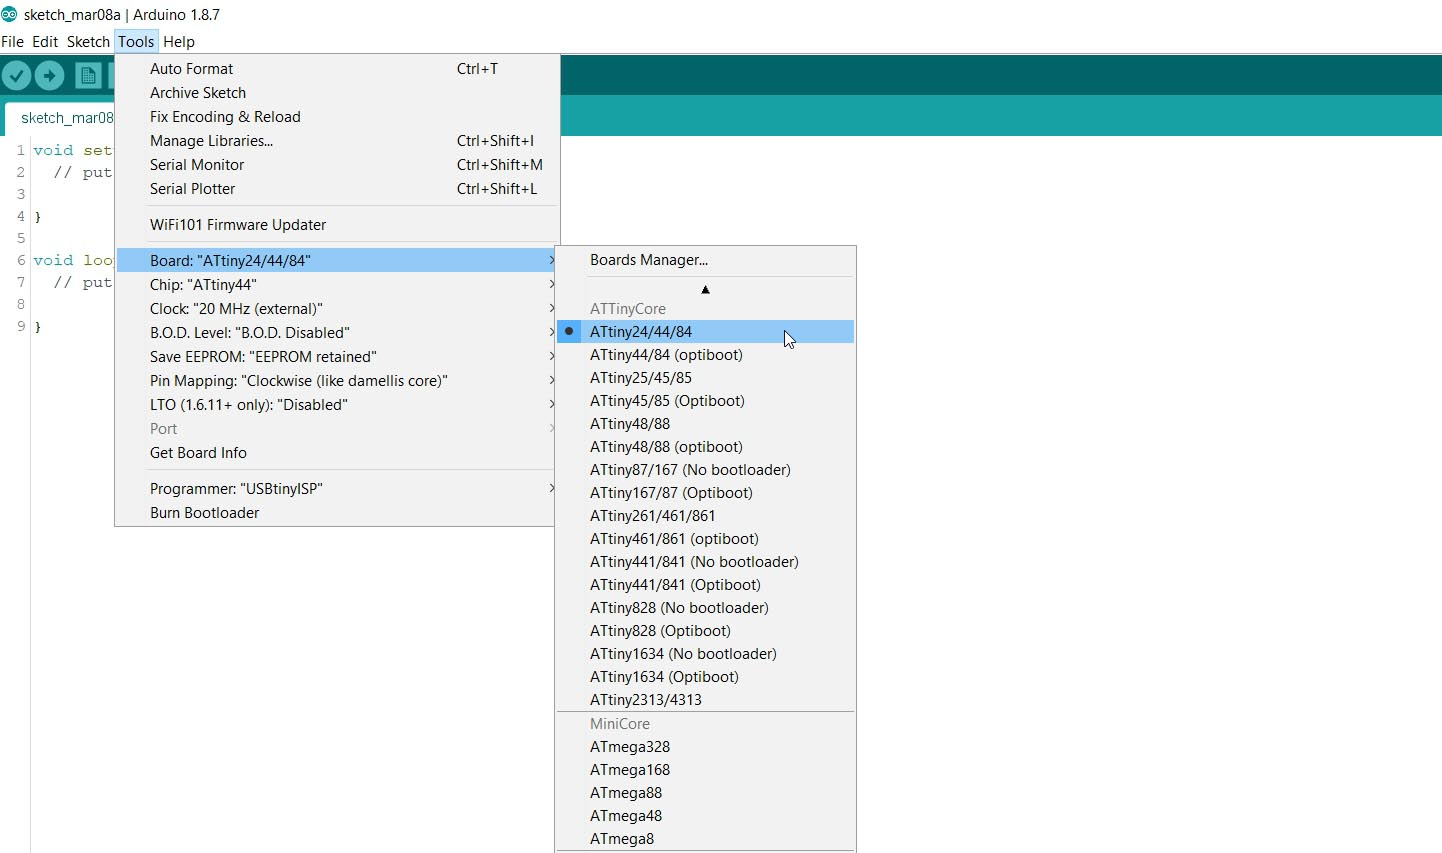Choose ATtiny1634 (Optiboot) board
This screenshot has height=853, width=1442.
tap(705, 676)
